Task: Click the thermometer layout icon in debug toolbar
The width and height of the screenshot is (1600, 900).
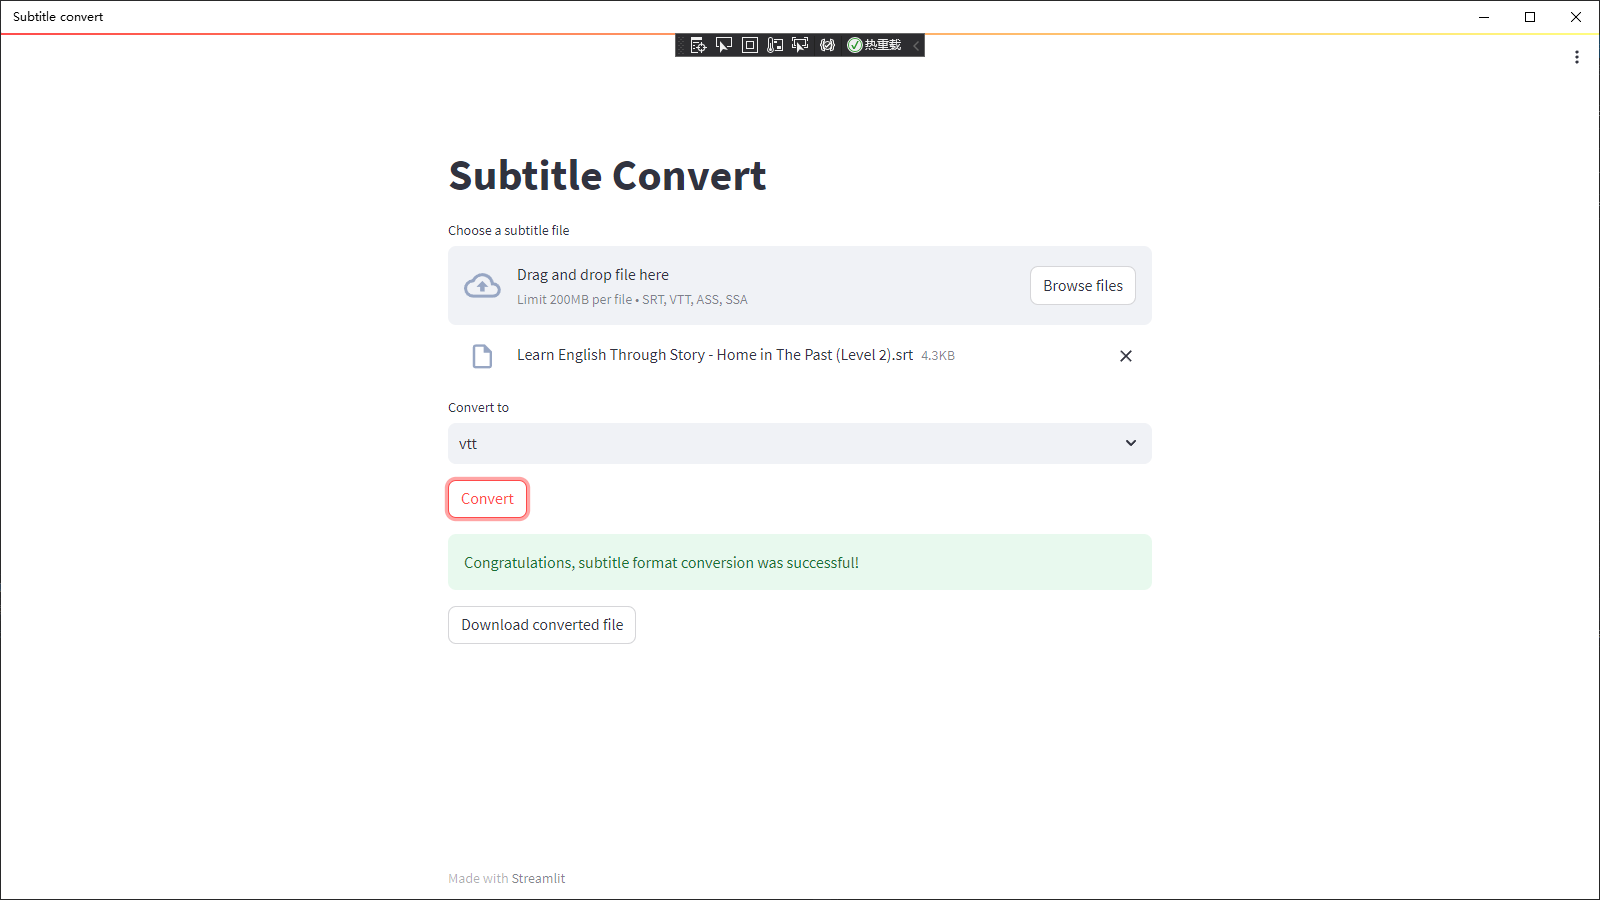Action: coord(775,45)
